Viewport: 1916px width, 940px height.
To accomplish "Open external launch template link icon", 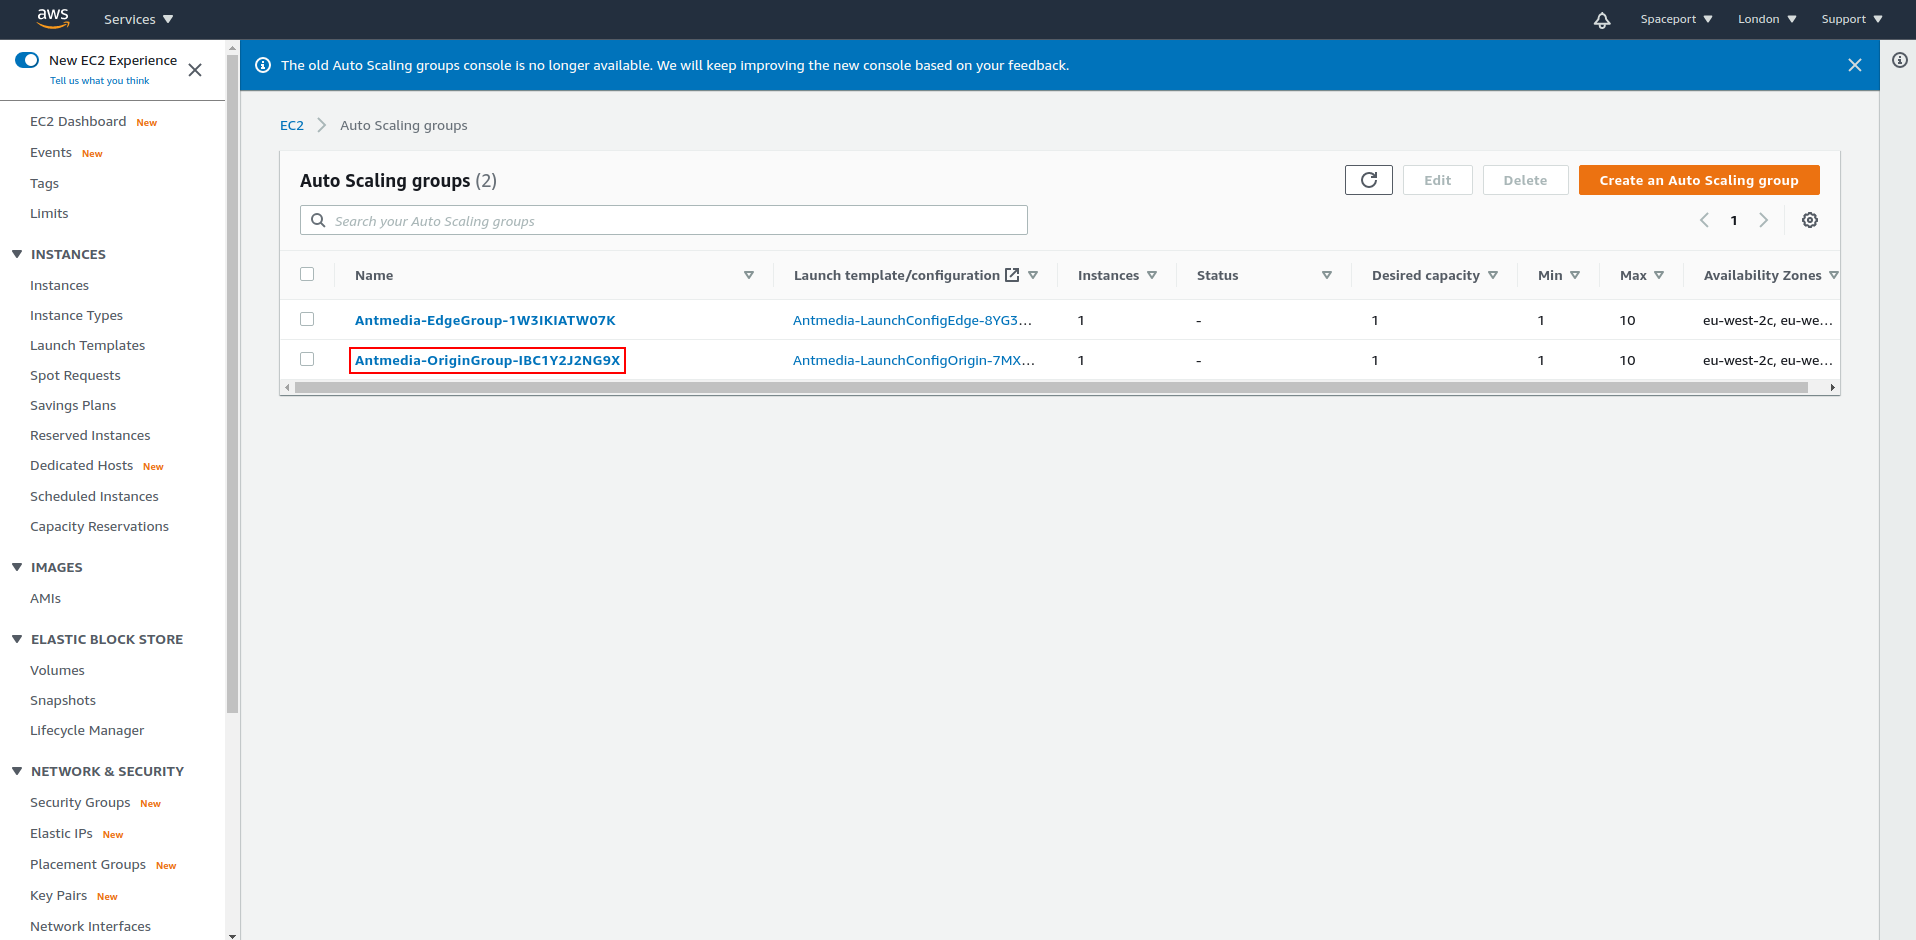I will [x=1012, y=275].
